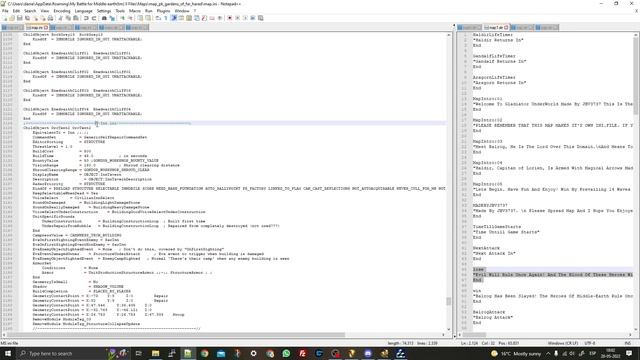Open the Edit menu
This screenshot has height=360, width=640.
pos(16,11)
